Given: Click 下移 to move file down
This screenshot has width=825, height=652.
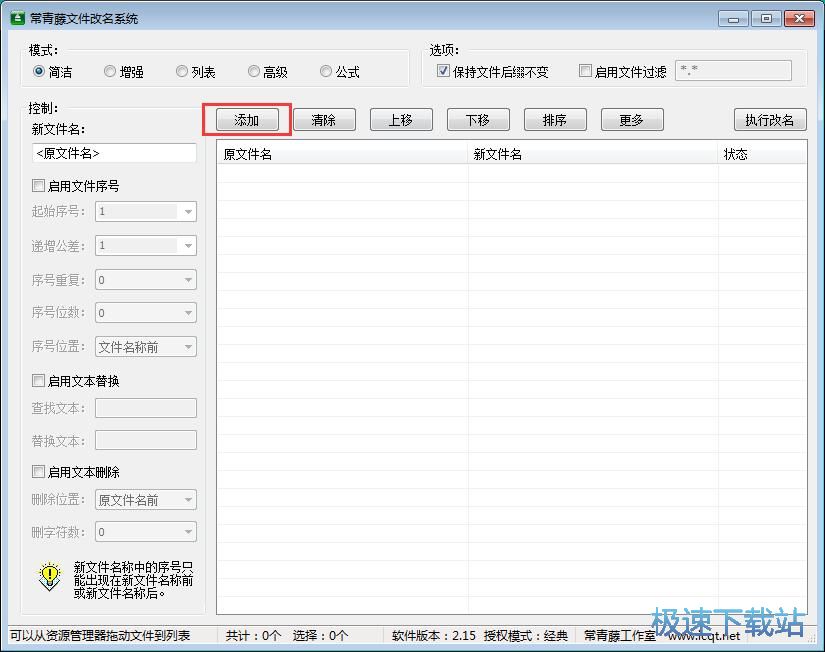Looking at the screenshot, I should [x=477, y=119].
